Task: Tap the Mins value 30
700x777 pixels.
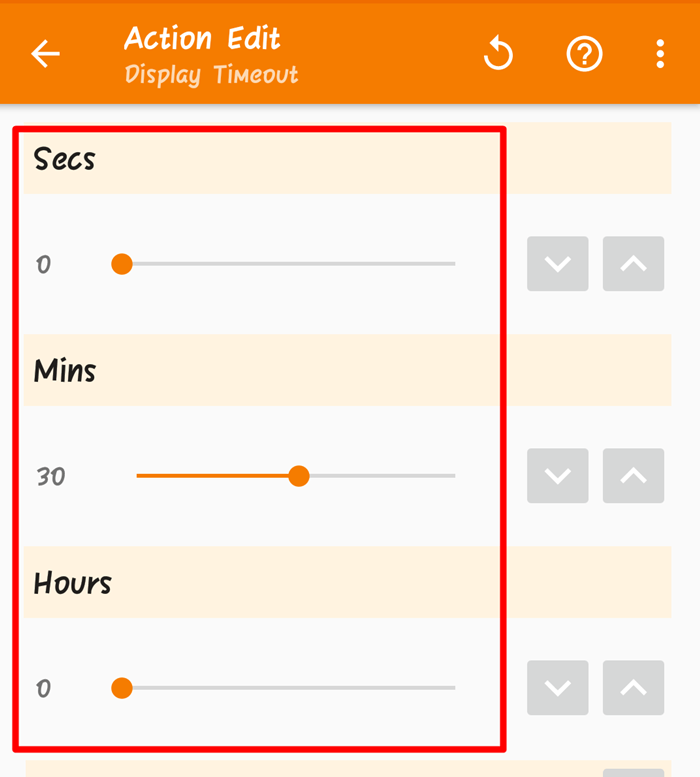Action: (51, 477)
